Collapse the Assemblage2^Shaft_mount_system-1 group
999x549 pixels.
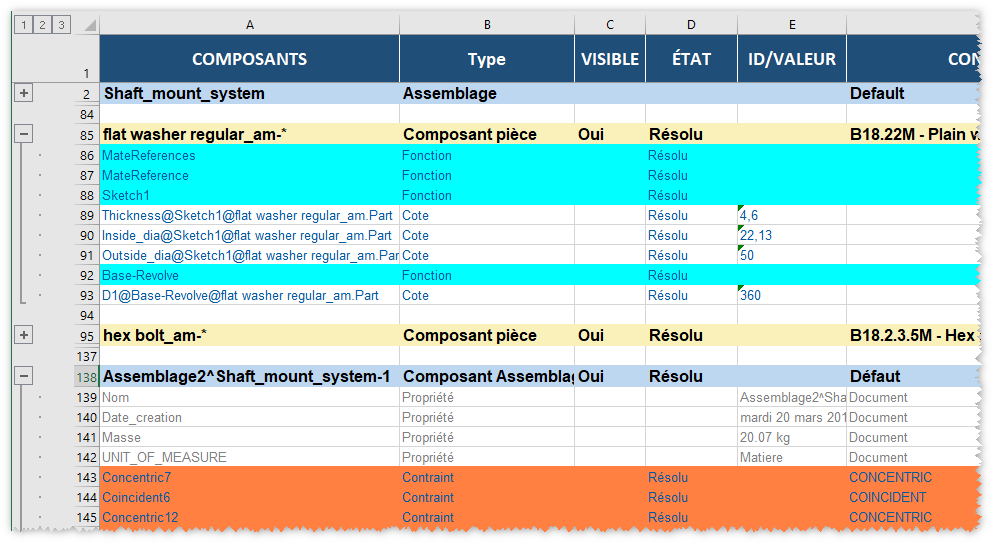pyautogui.click(x=24, y=376)
